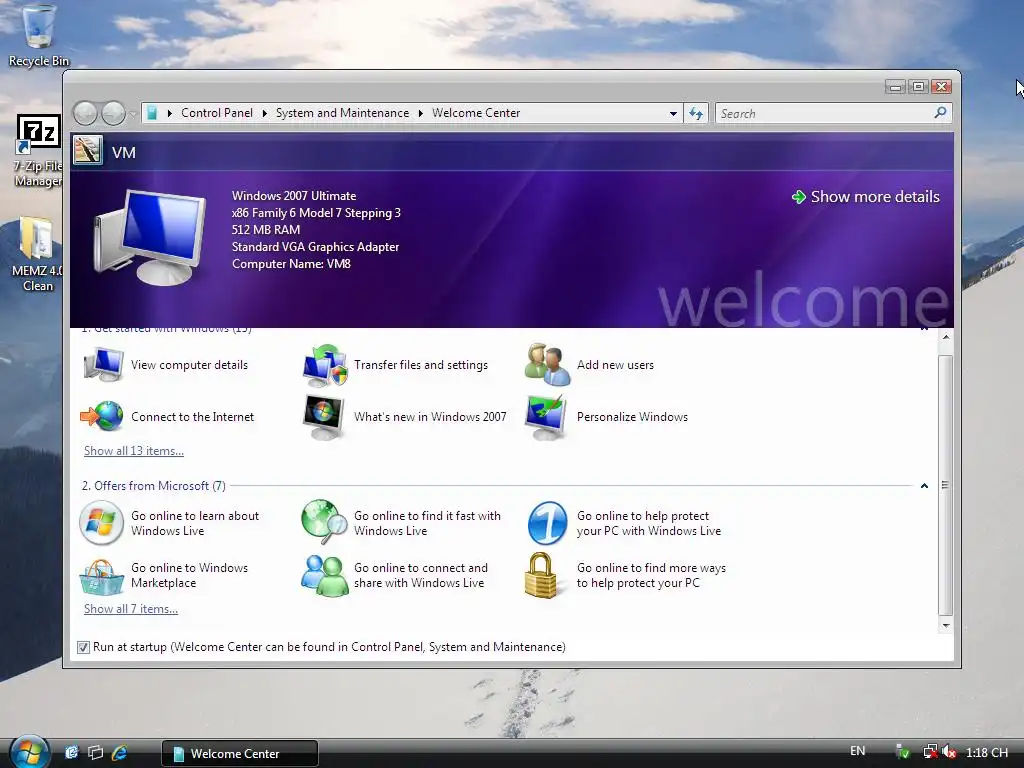The image size is (1024, 768).
Task: Click the network status tray icon
Action: point(929,752)
